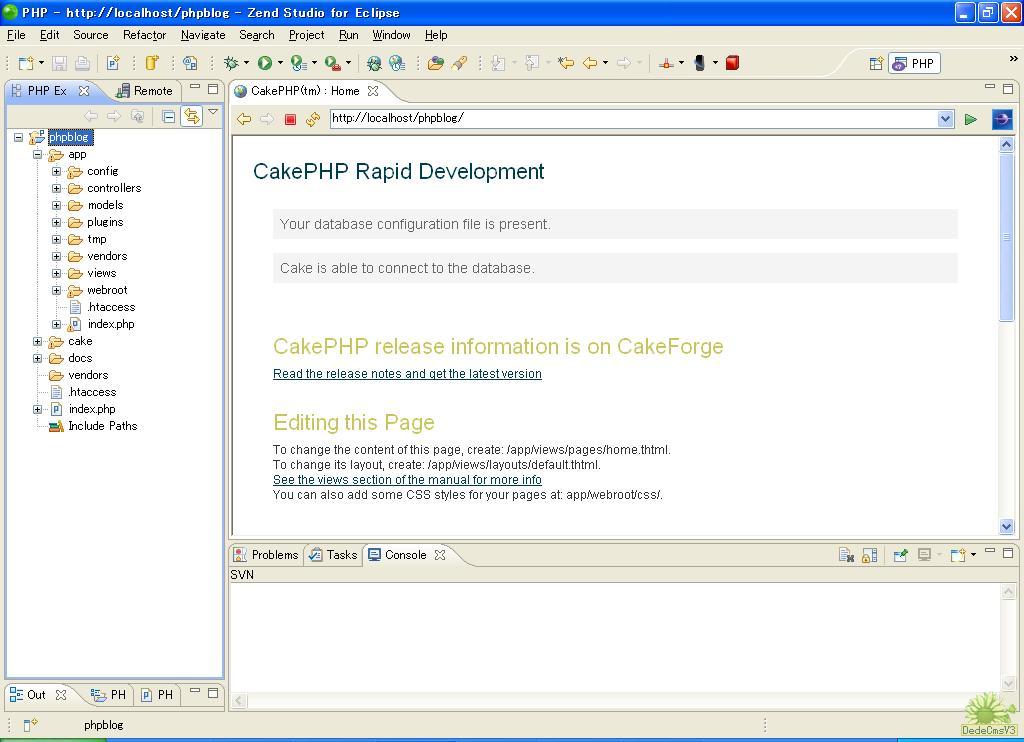
Task: Open Run dropdown arrow in toolbar
Action: (x=280, y=63)
